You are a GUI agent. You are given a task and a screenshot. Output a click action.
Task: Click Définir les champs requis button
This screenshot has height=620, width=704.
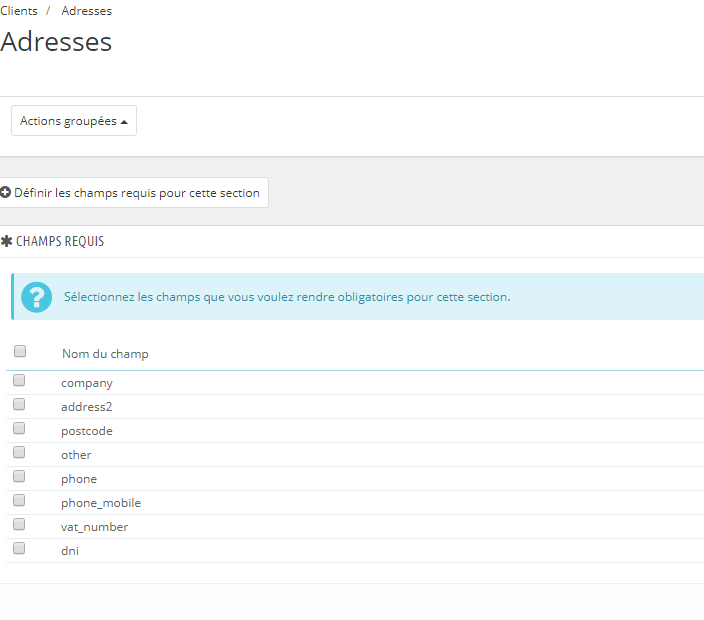(133, 193)
